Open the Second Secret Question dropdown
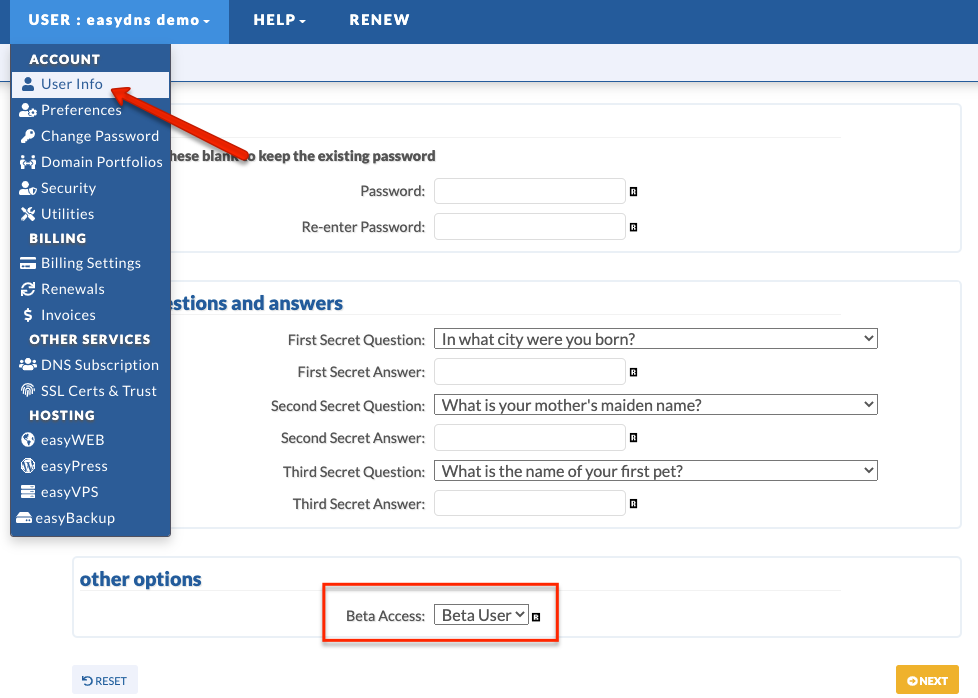This screenshot has width=978, height=698. pyautogui.click(x=656, y=405)
